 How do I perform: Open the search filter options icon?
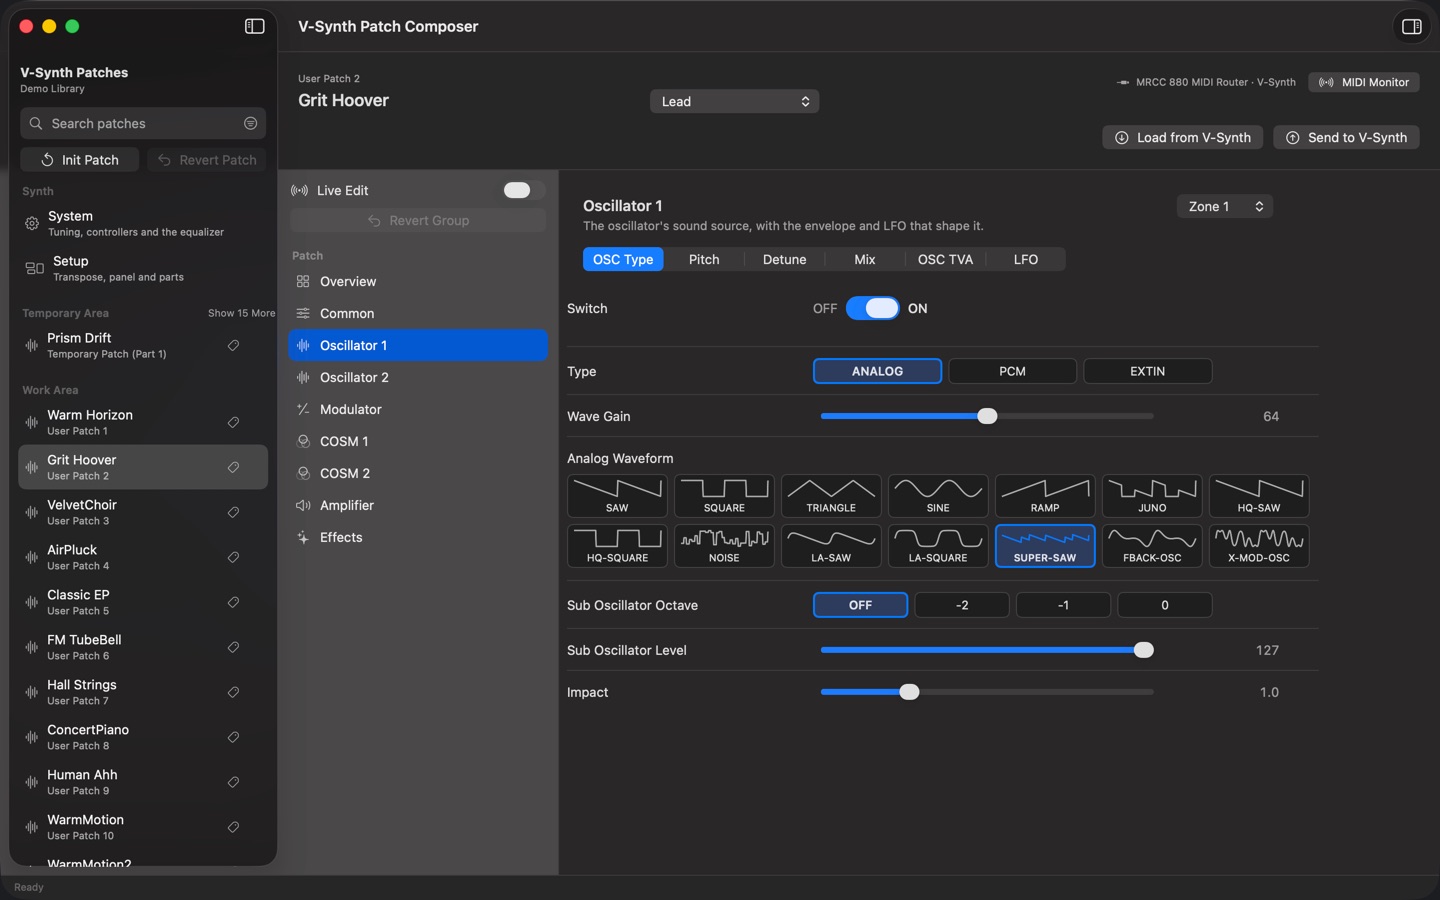pos(250,123)
